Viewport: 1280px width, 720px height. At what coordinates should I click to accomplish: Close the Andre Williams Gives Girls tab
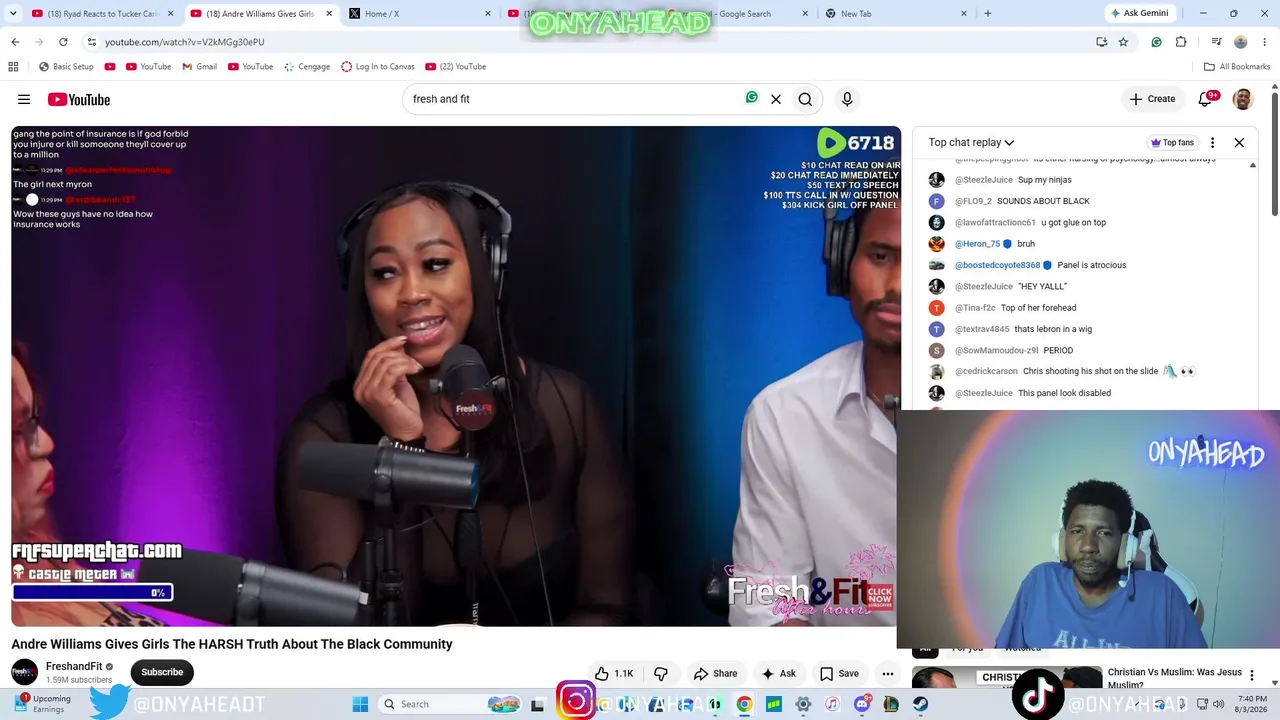tap(329, 14)
